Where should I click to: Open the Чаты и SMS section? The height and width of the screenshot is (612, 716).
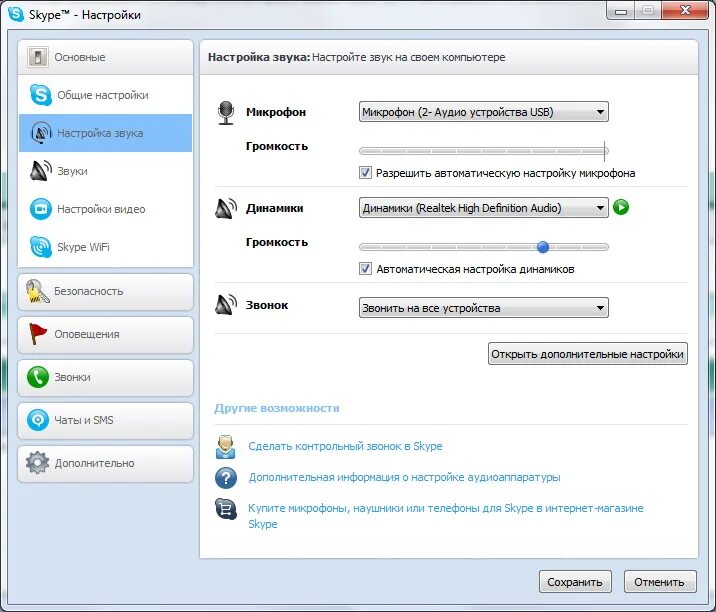click(x=105, y=420)
